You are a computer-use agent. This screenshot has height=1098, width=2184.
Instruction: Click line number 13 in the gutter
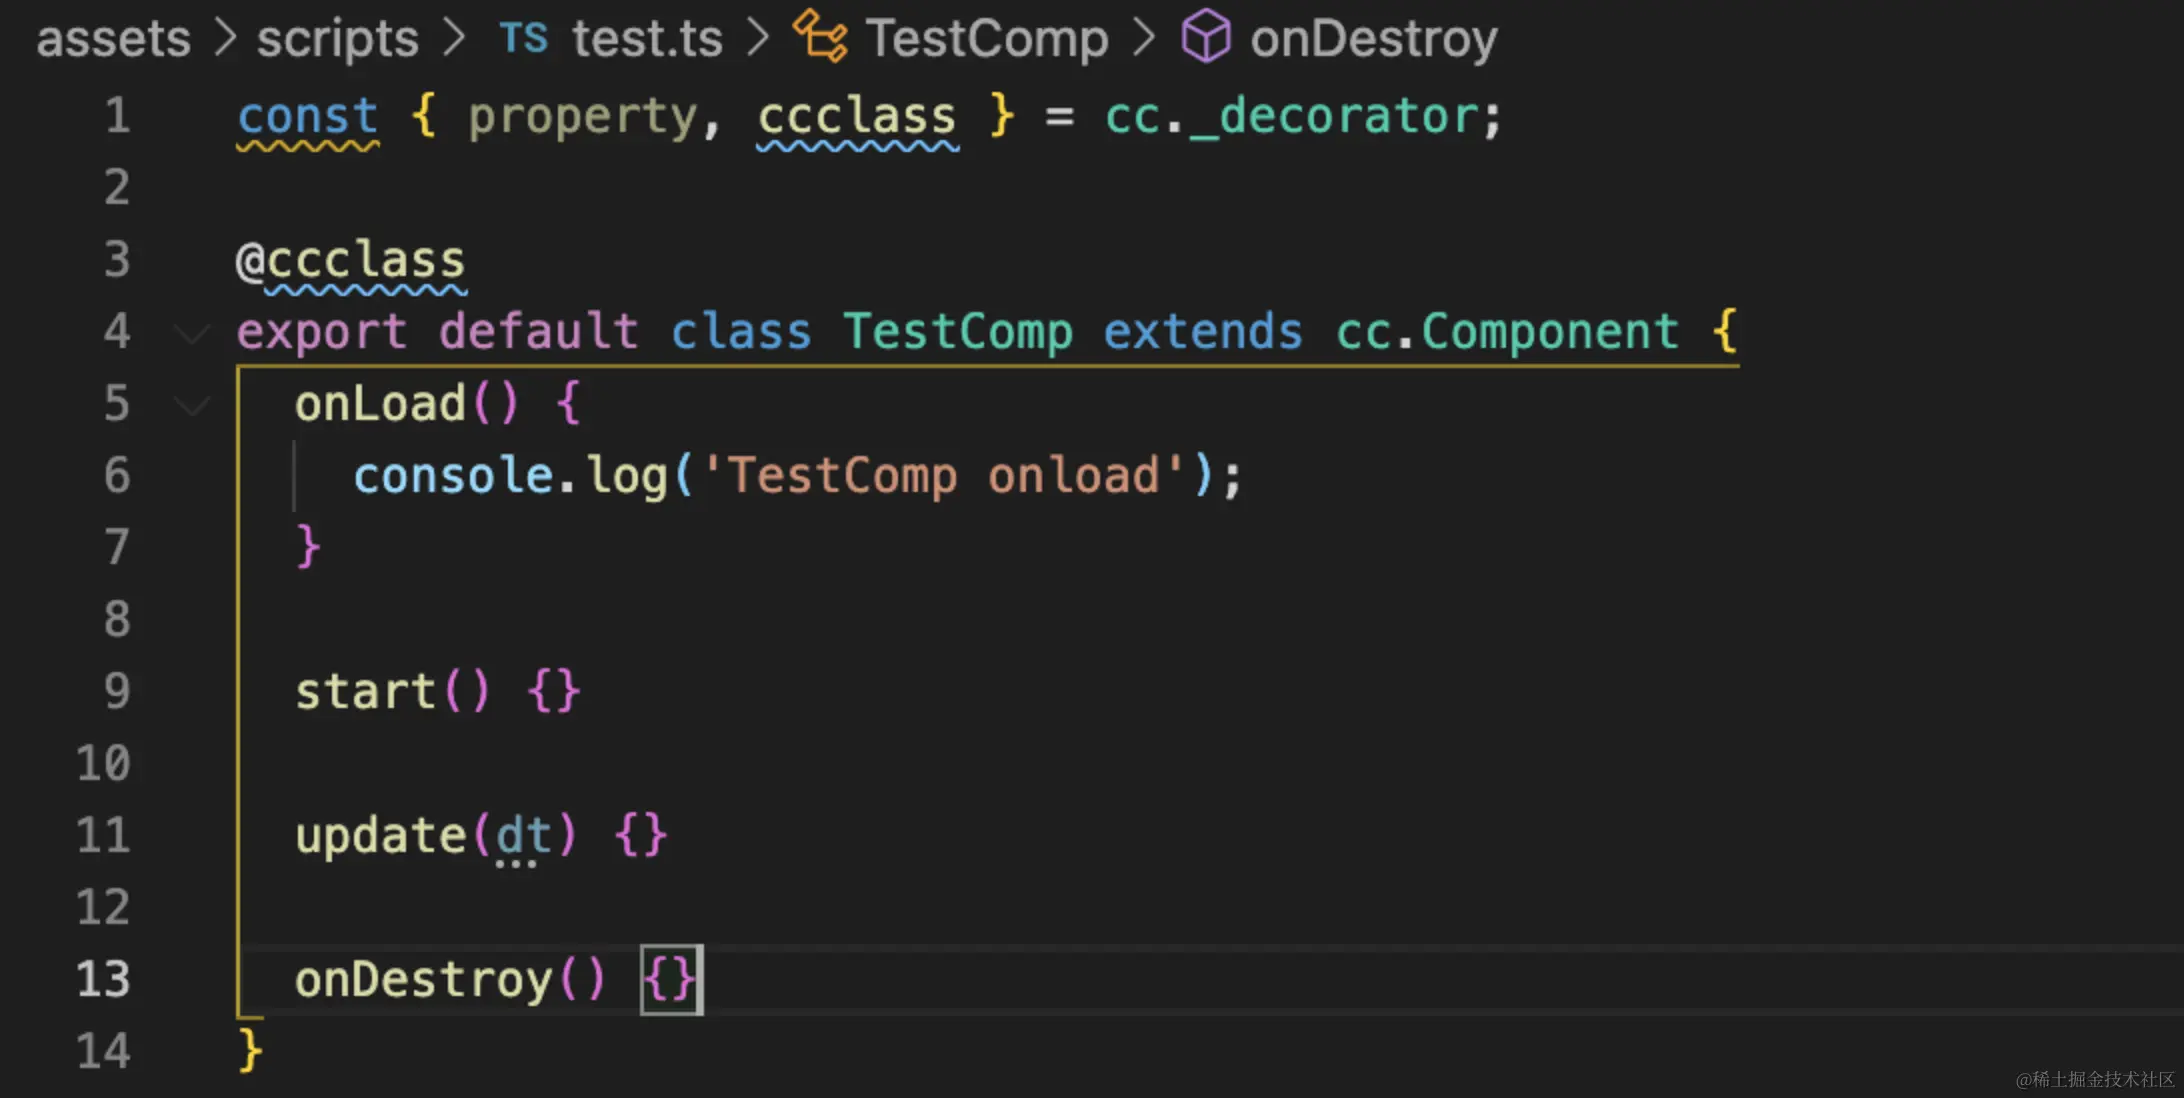click(x=104, y=979)
